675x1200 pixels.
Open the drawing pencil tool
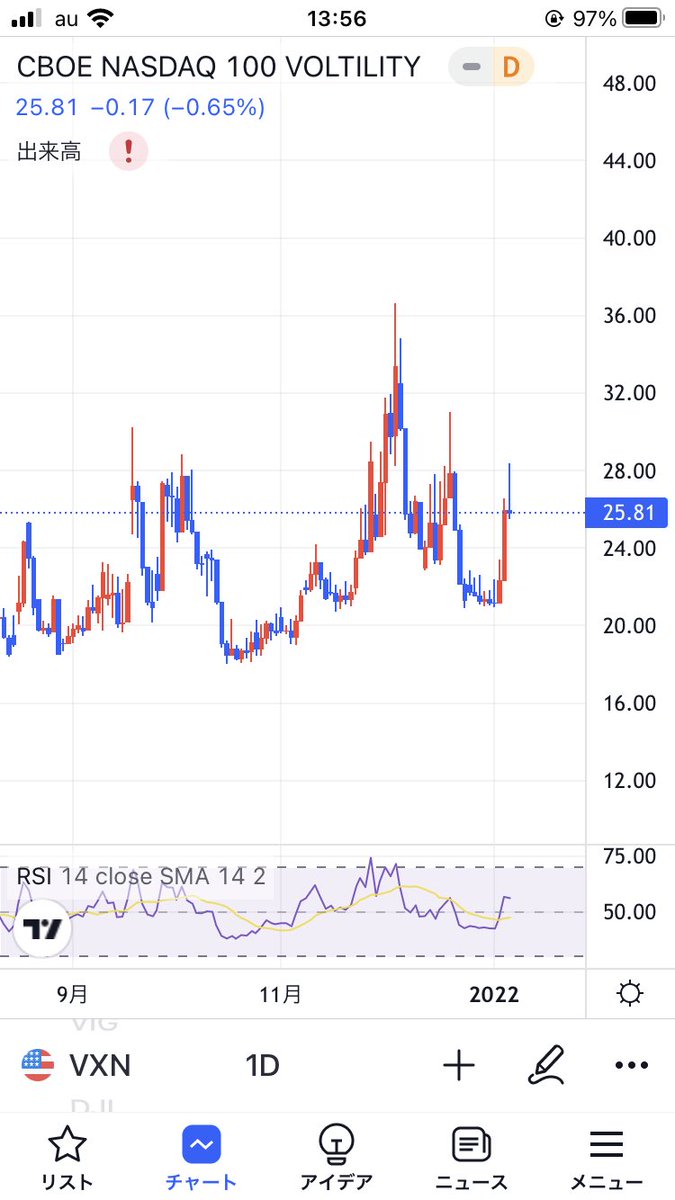[547, 1066]
